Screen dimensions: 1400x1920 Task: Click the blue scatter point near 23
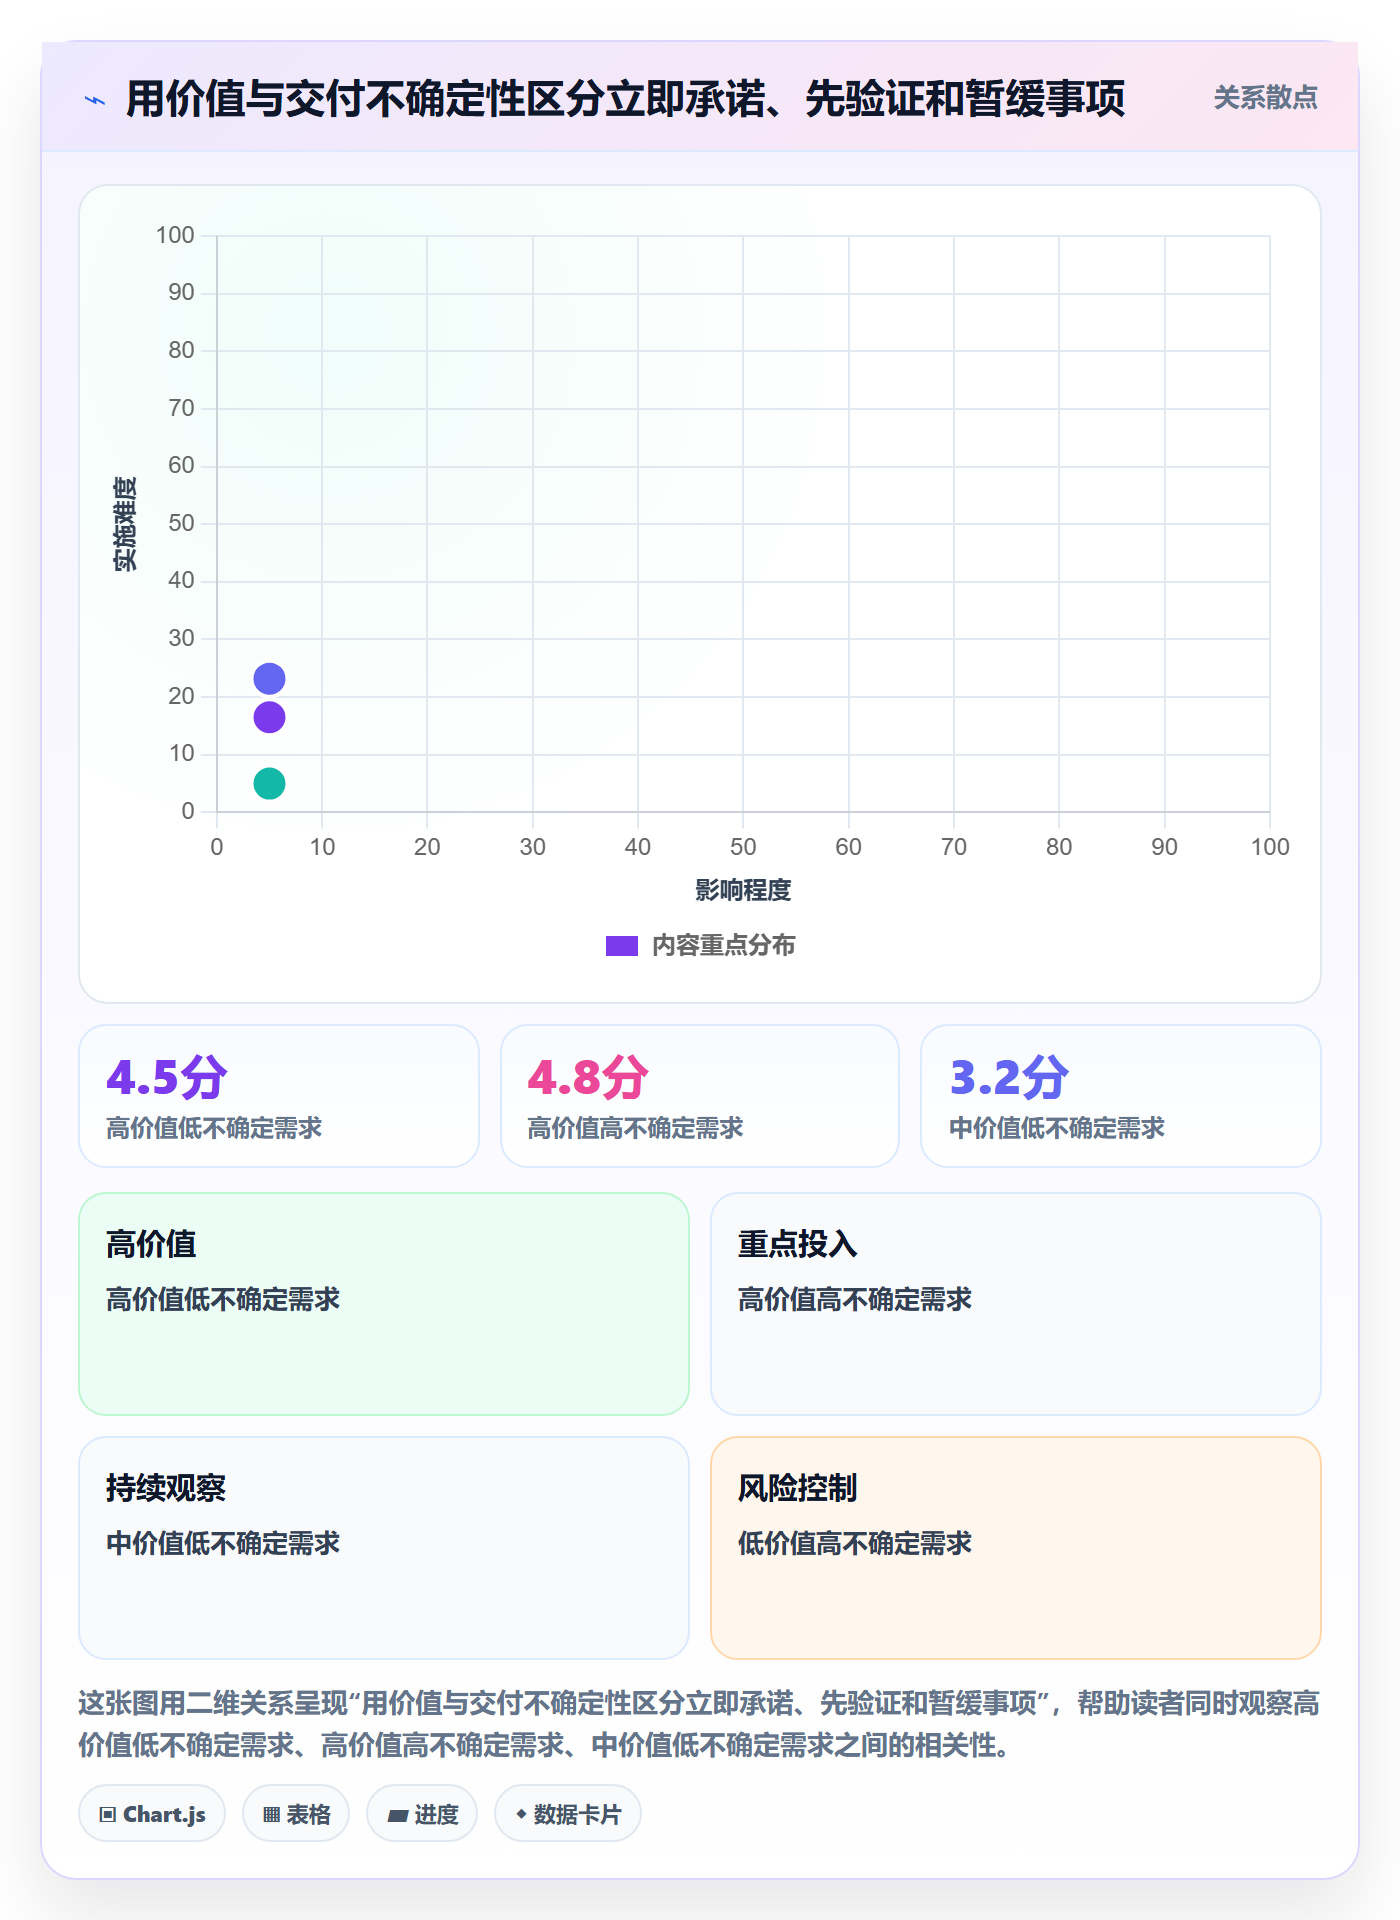point(269,679)
